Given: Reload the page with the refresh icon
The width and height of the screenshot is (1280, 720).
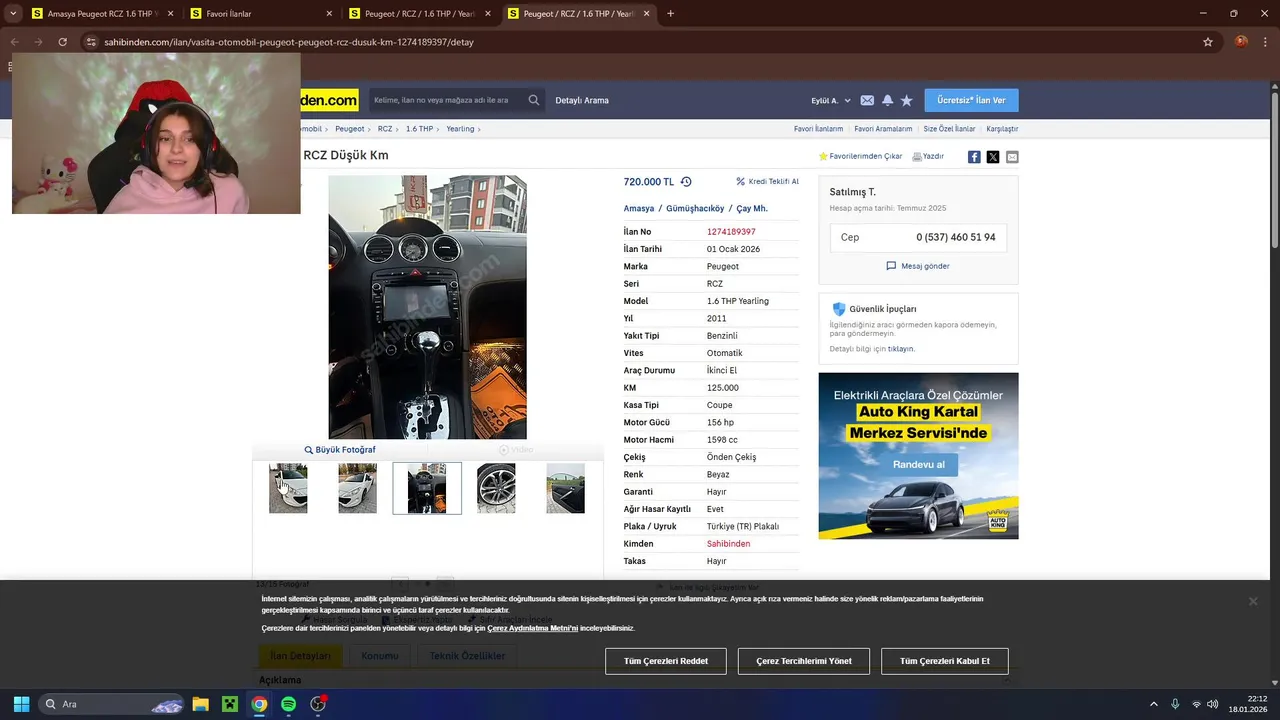Looking at the screenshot, I should 62,42.
